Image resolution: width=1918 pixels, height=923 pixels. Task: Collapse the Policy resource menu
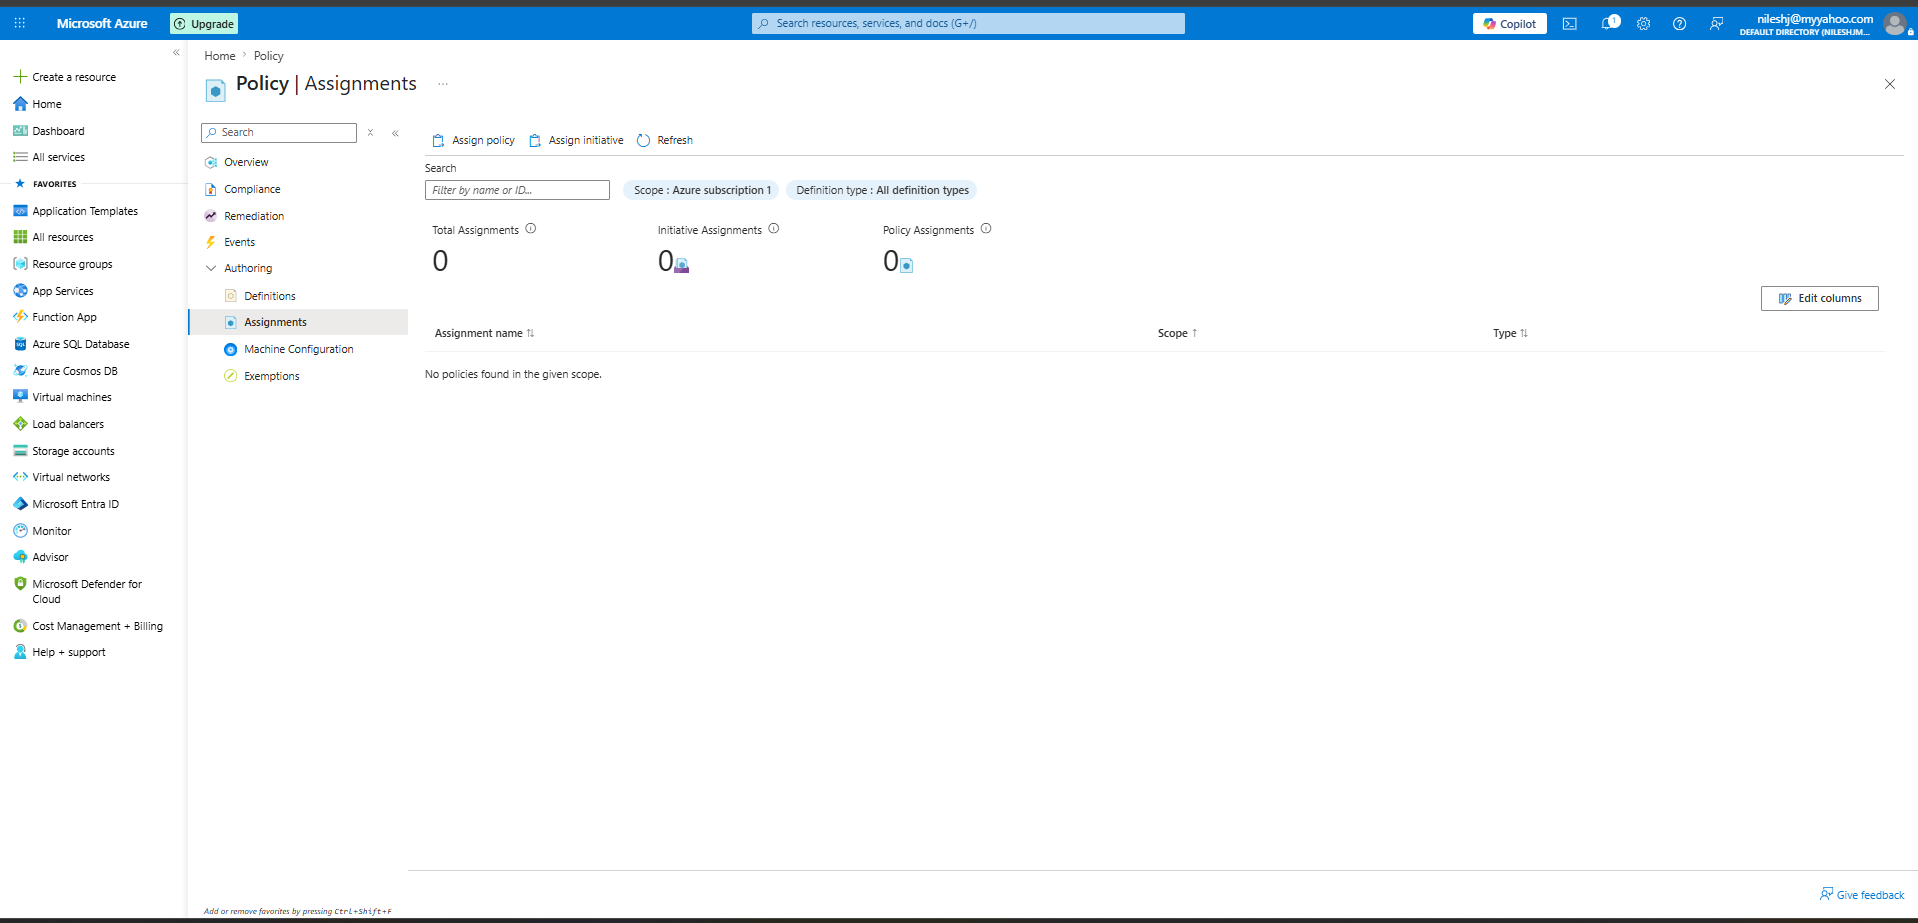(396, 133)
